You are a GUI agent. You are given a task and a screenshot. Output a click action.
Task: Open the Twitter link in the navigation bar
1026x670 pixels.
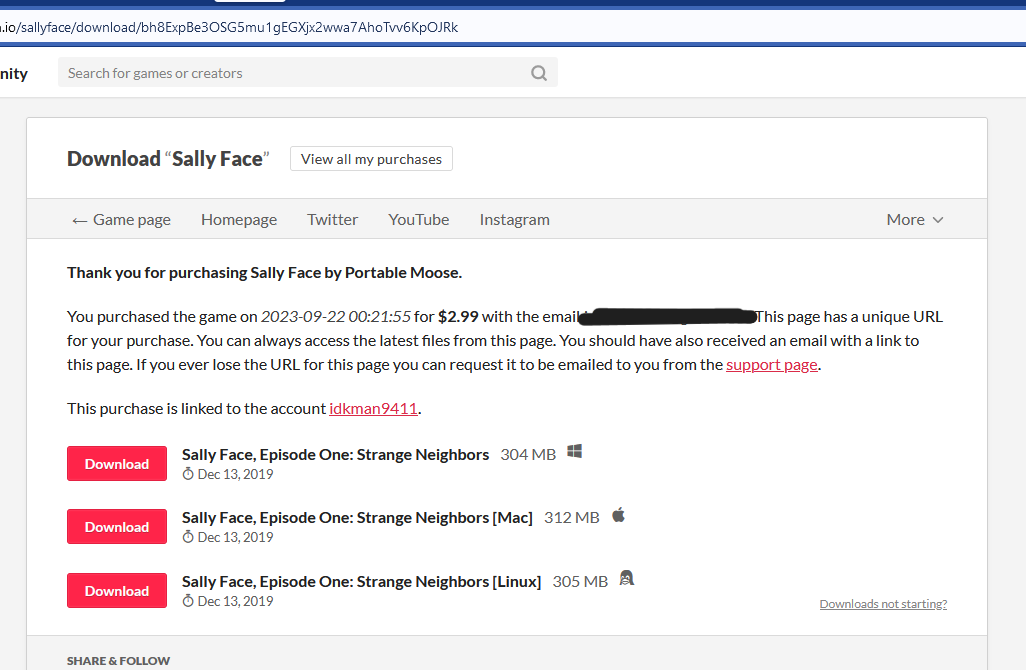pyautogui.click(x=332, y=219)
